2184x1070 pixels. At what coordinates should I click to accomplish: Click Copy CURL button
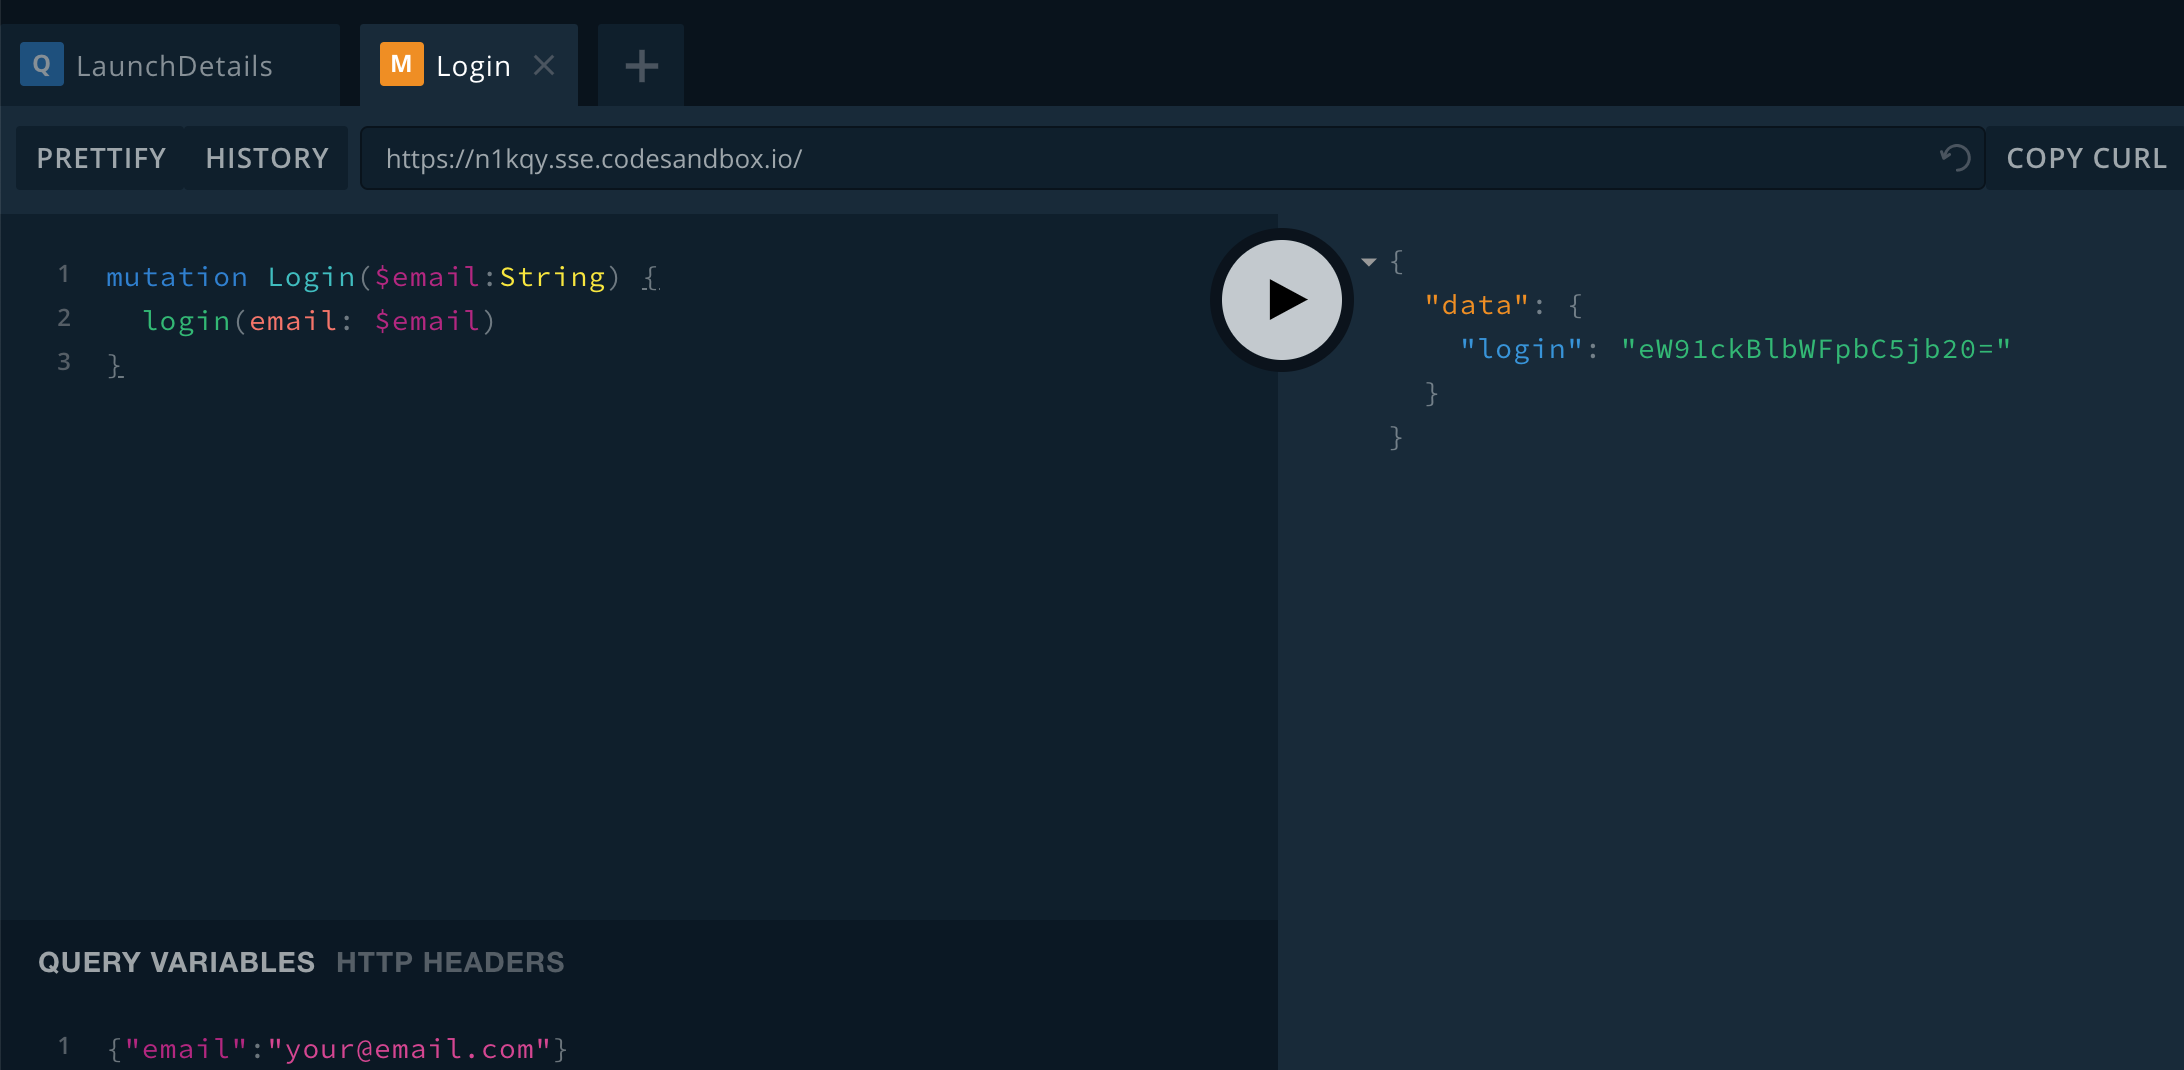coord(2086,158)
